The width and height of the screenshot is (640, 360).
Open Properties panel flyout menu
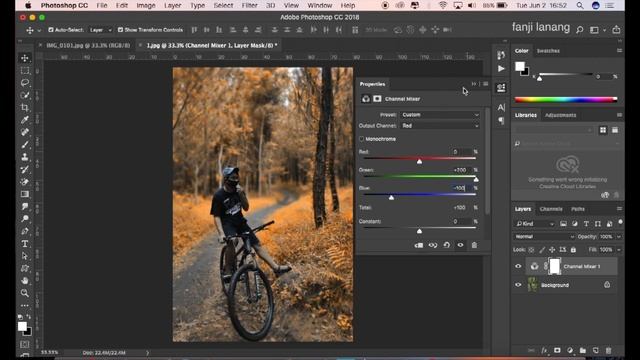coord(485,84)
